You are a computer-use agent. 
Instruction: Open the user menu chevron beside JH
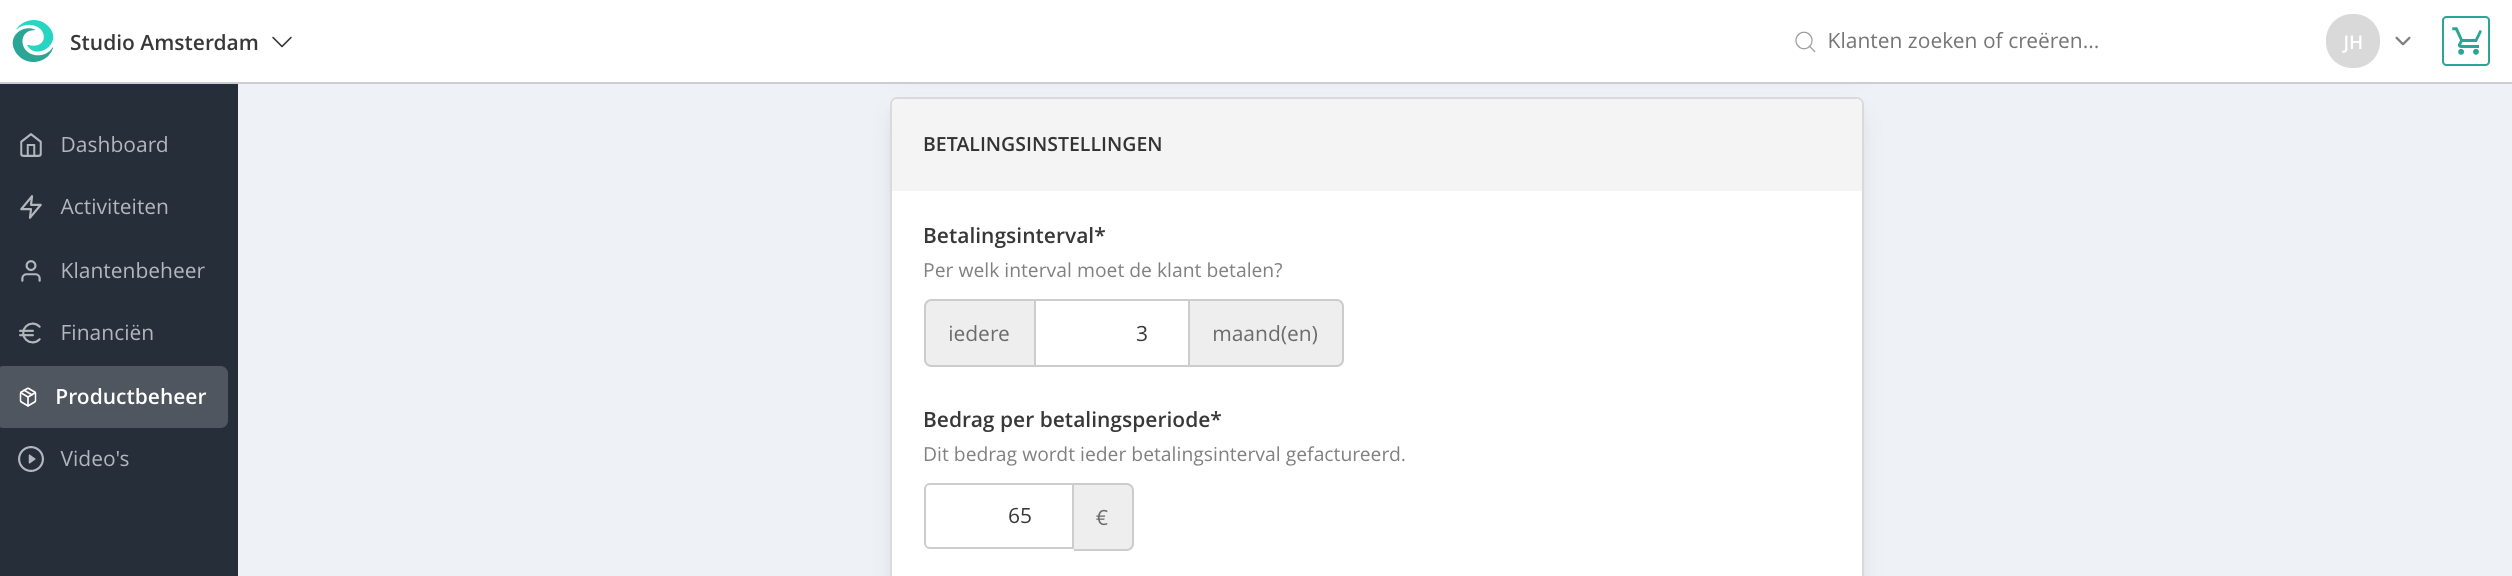(2403, 41)
